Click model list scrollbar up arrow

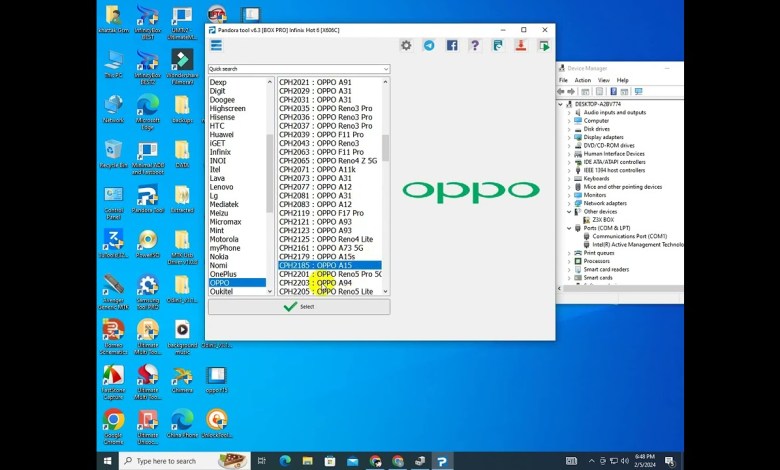(x=386, y=82)
